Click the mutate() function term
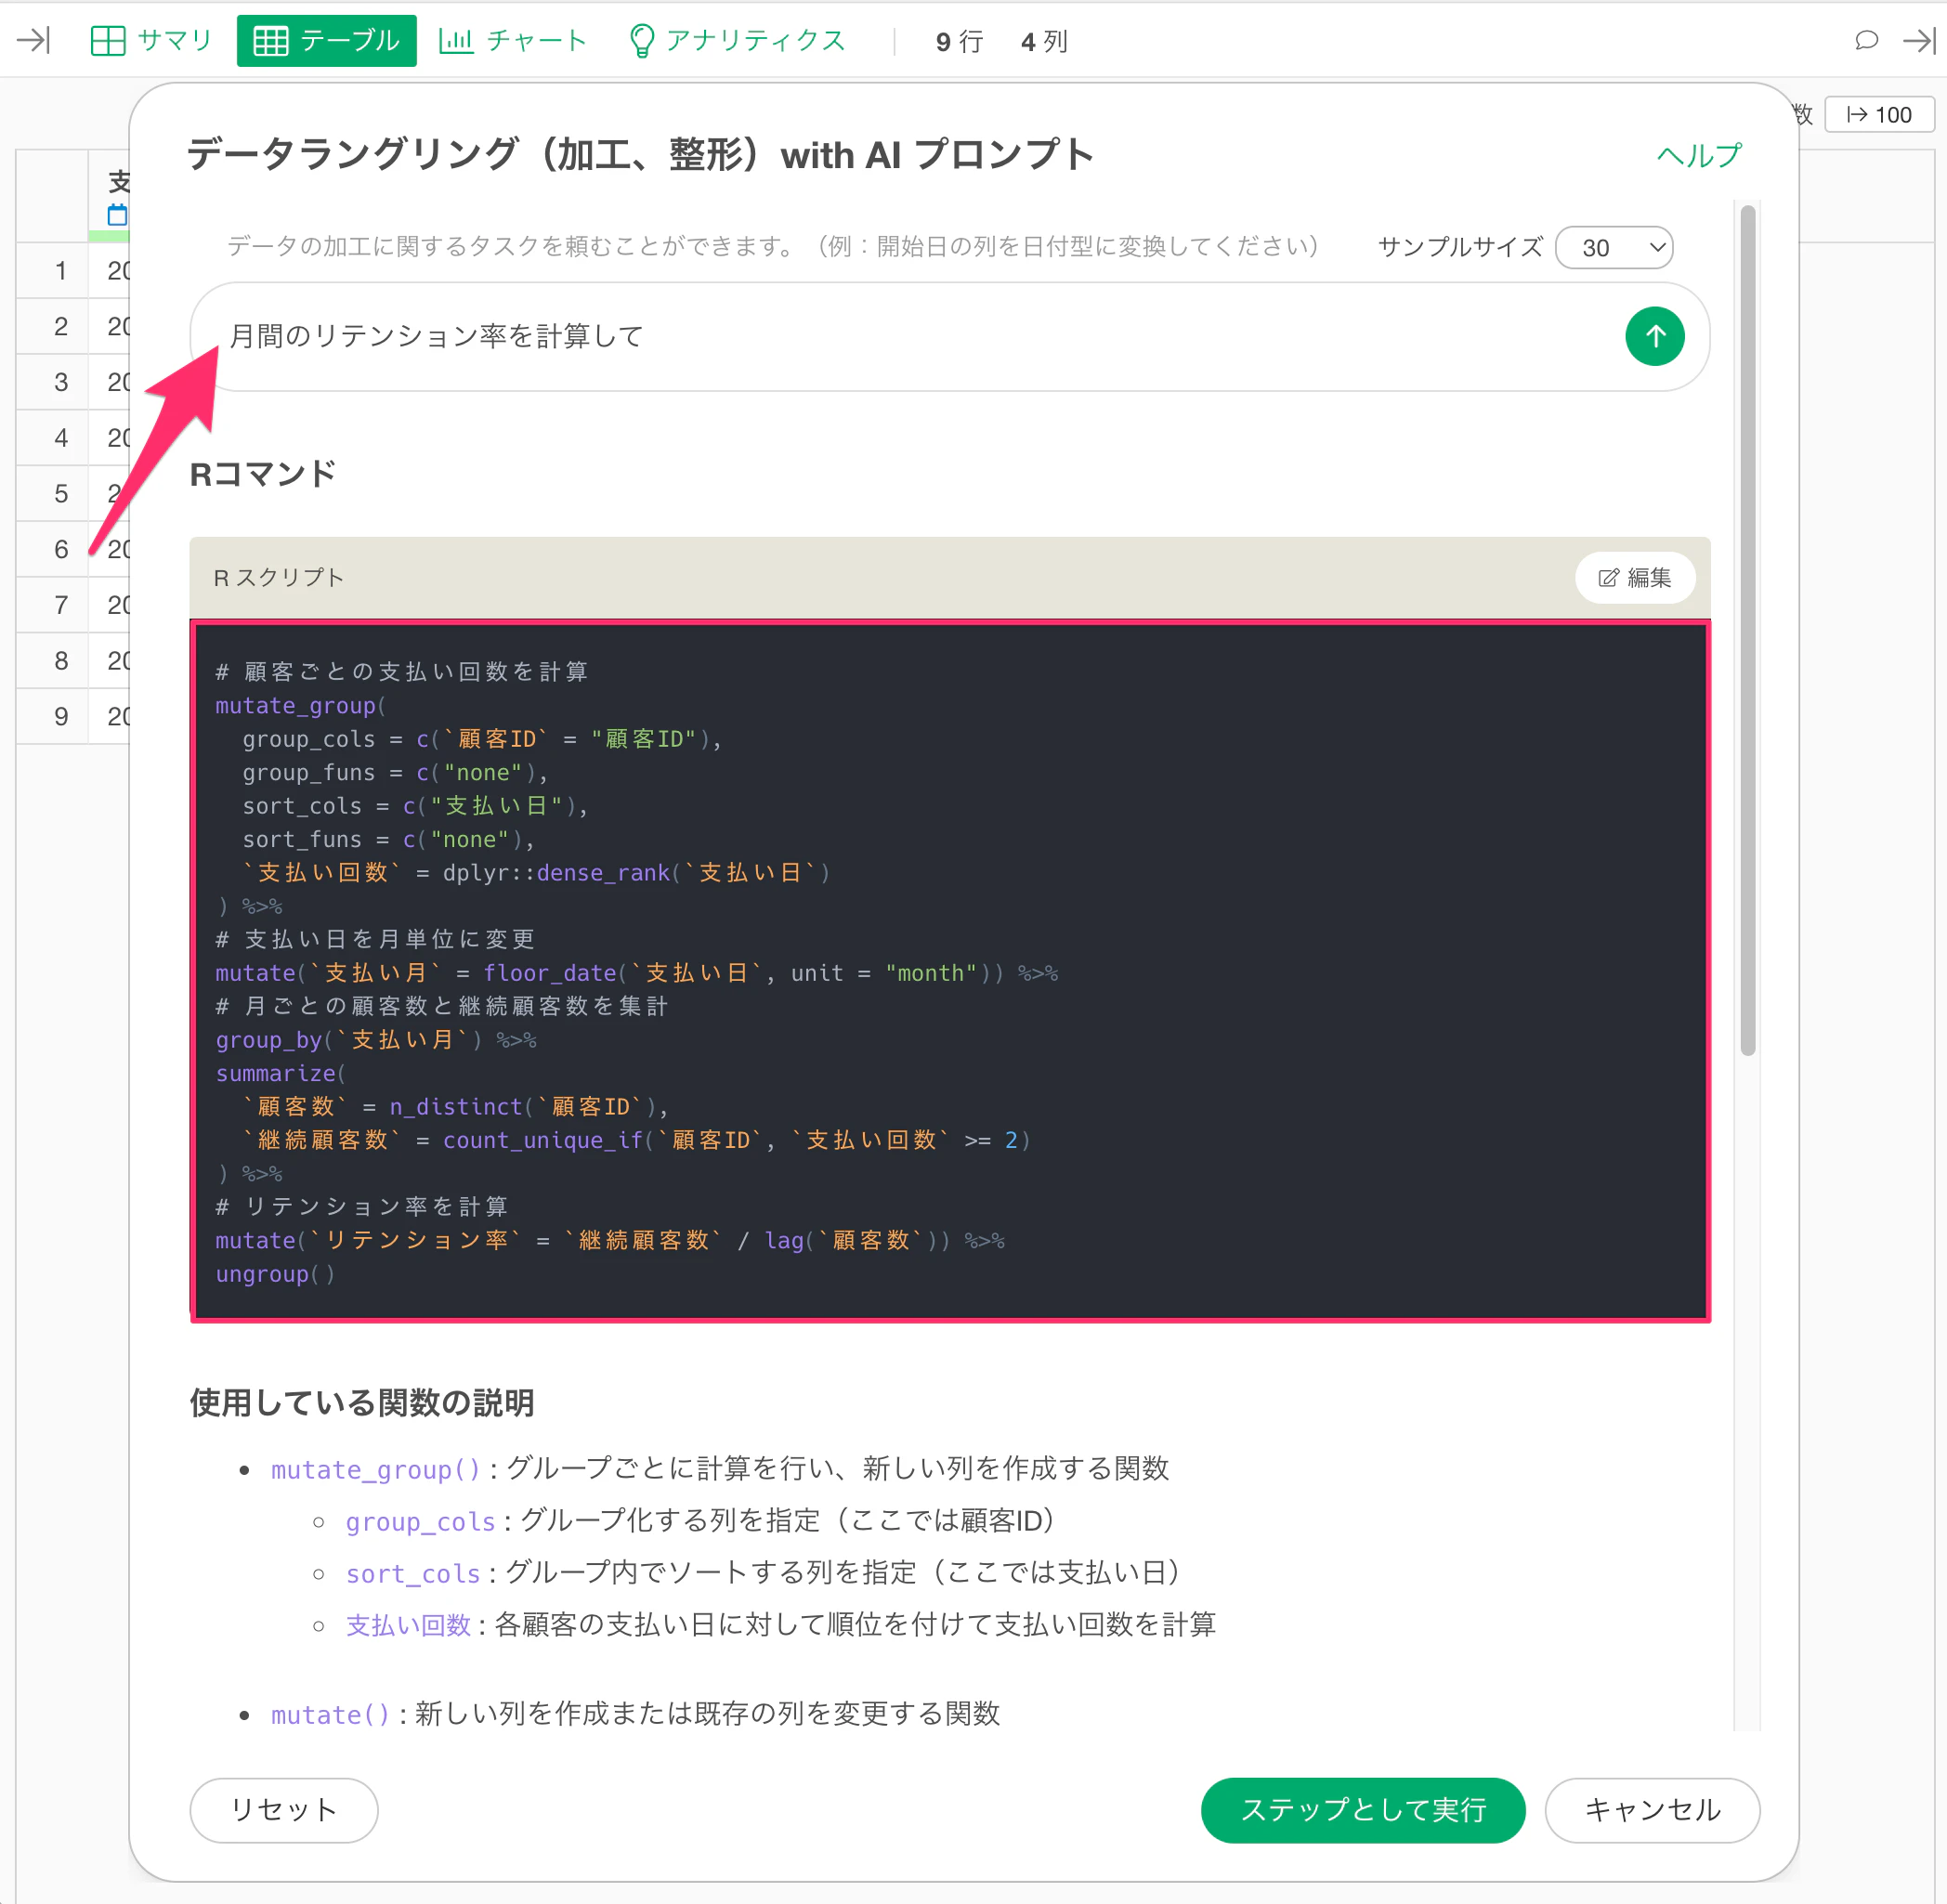The height and width of the screenshot is (1904, 1947). (x=330, y=1714)
